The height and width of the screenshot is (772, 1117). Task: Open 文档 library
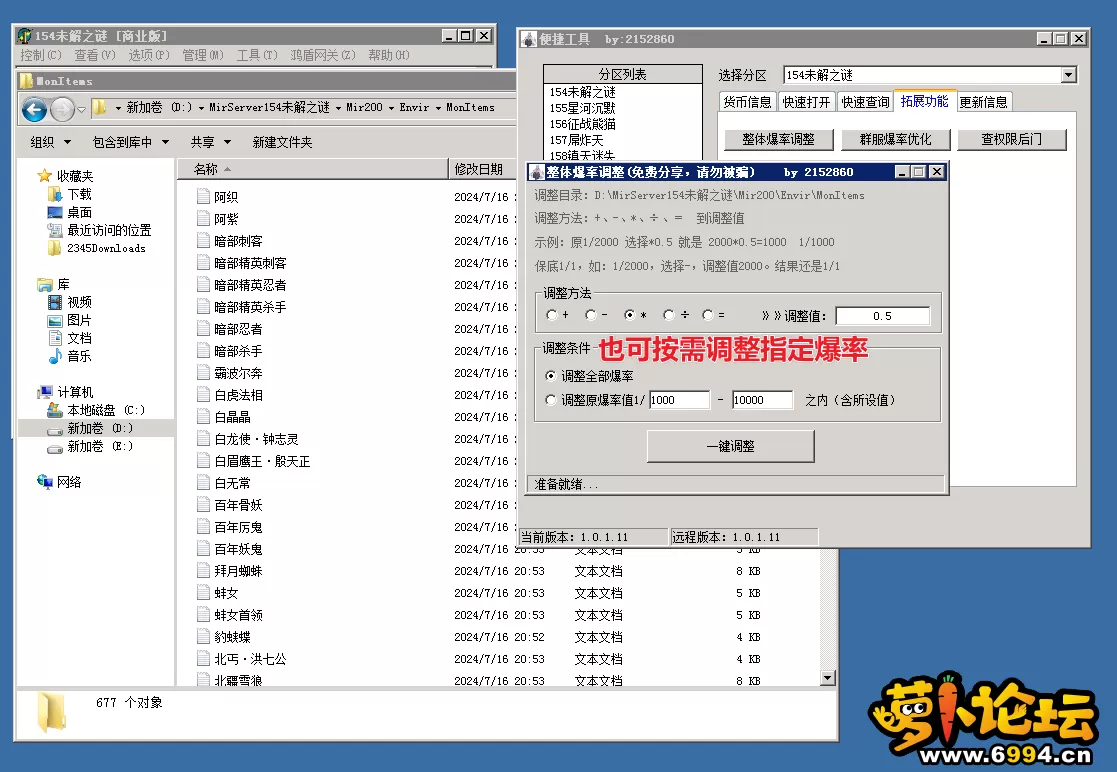click(79, 338)
